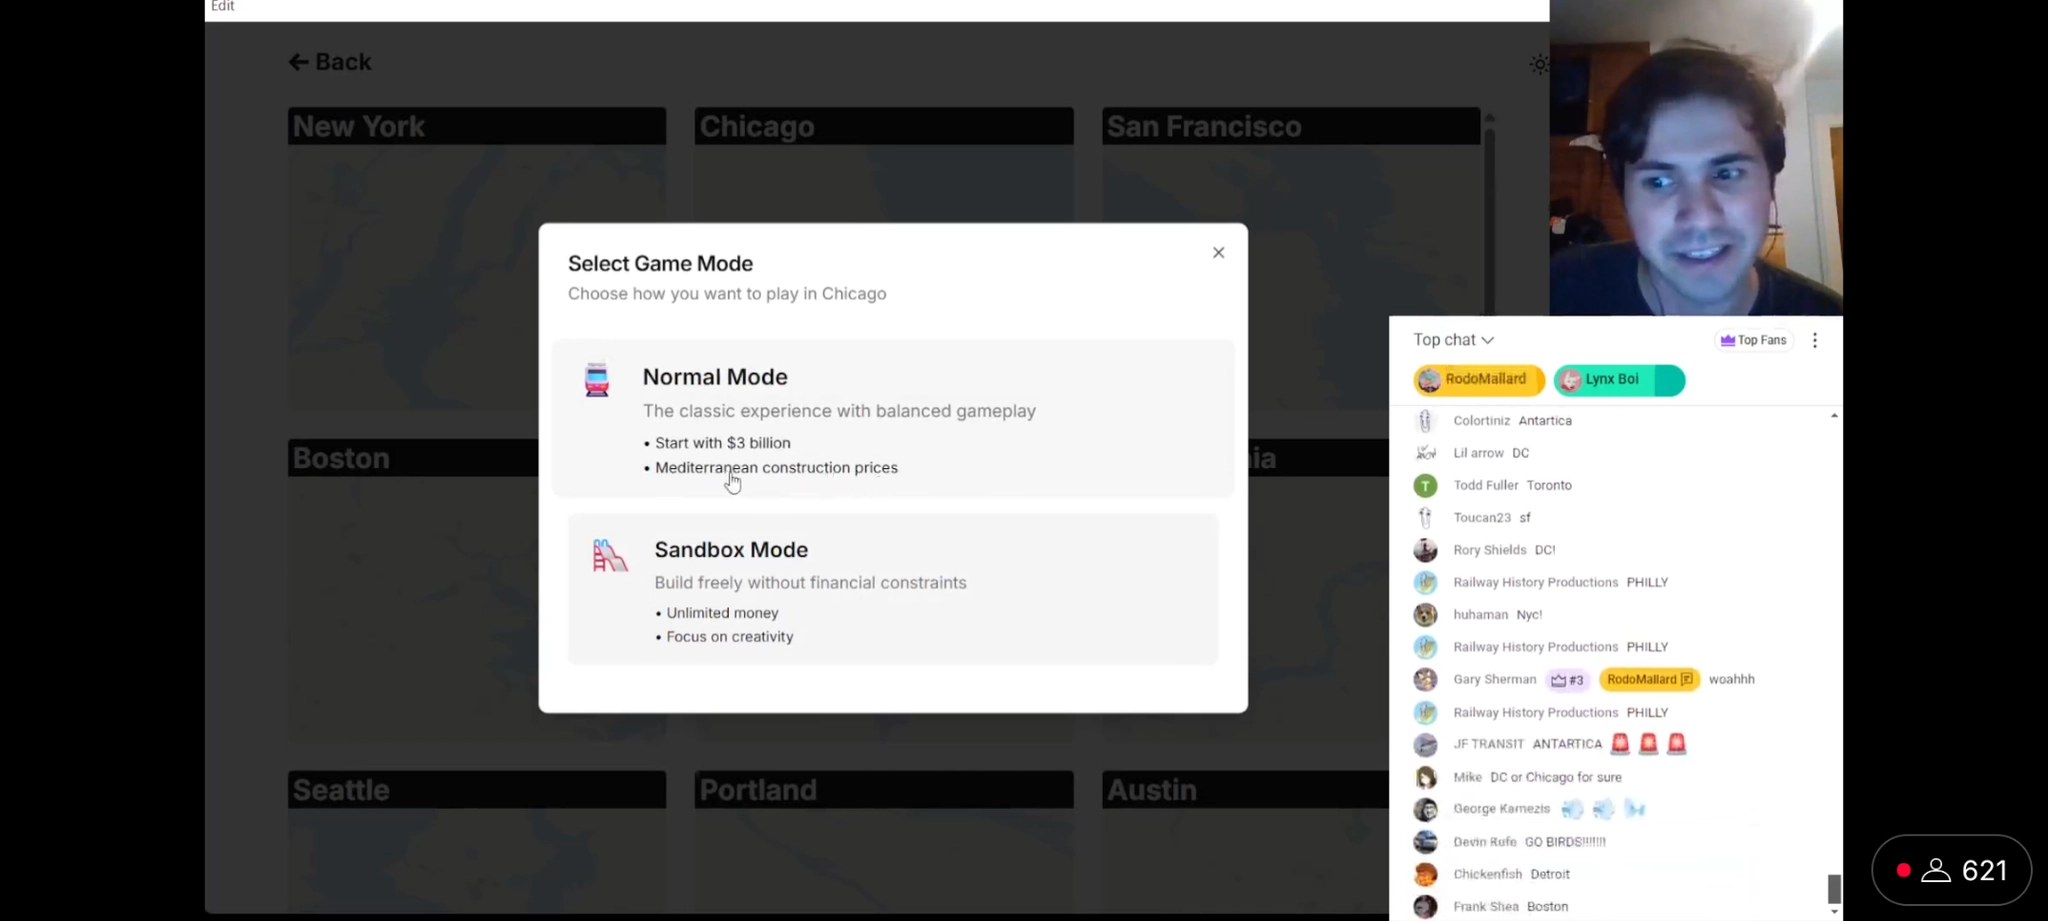Choose the Sandbox Mode option

(892, 589)
